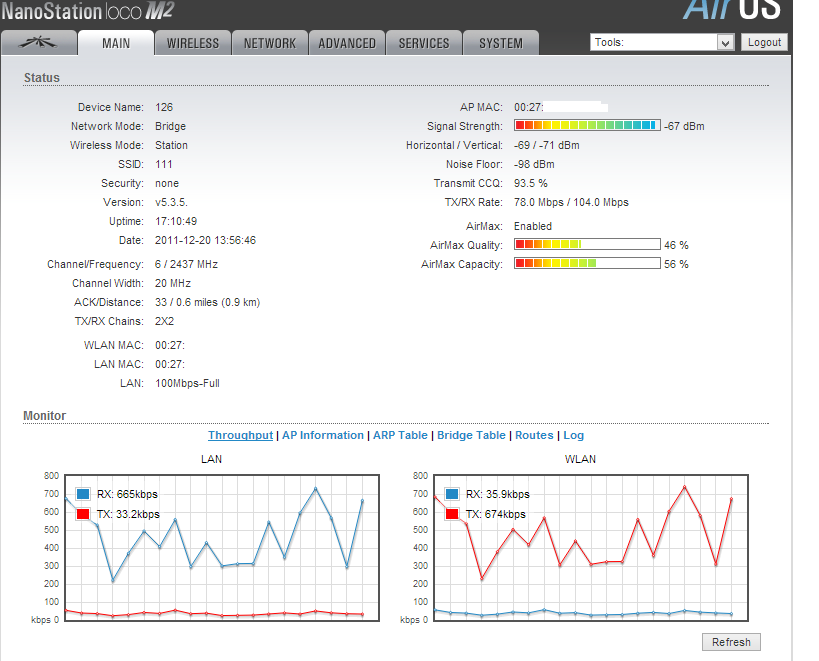Open the WIRELESS tab
The width and height of the screenshot is (819, 661).
(192, 43)
